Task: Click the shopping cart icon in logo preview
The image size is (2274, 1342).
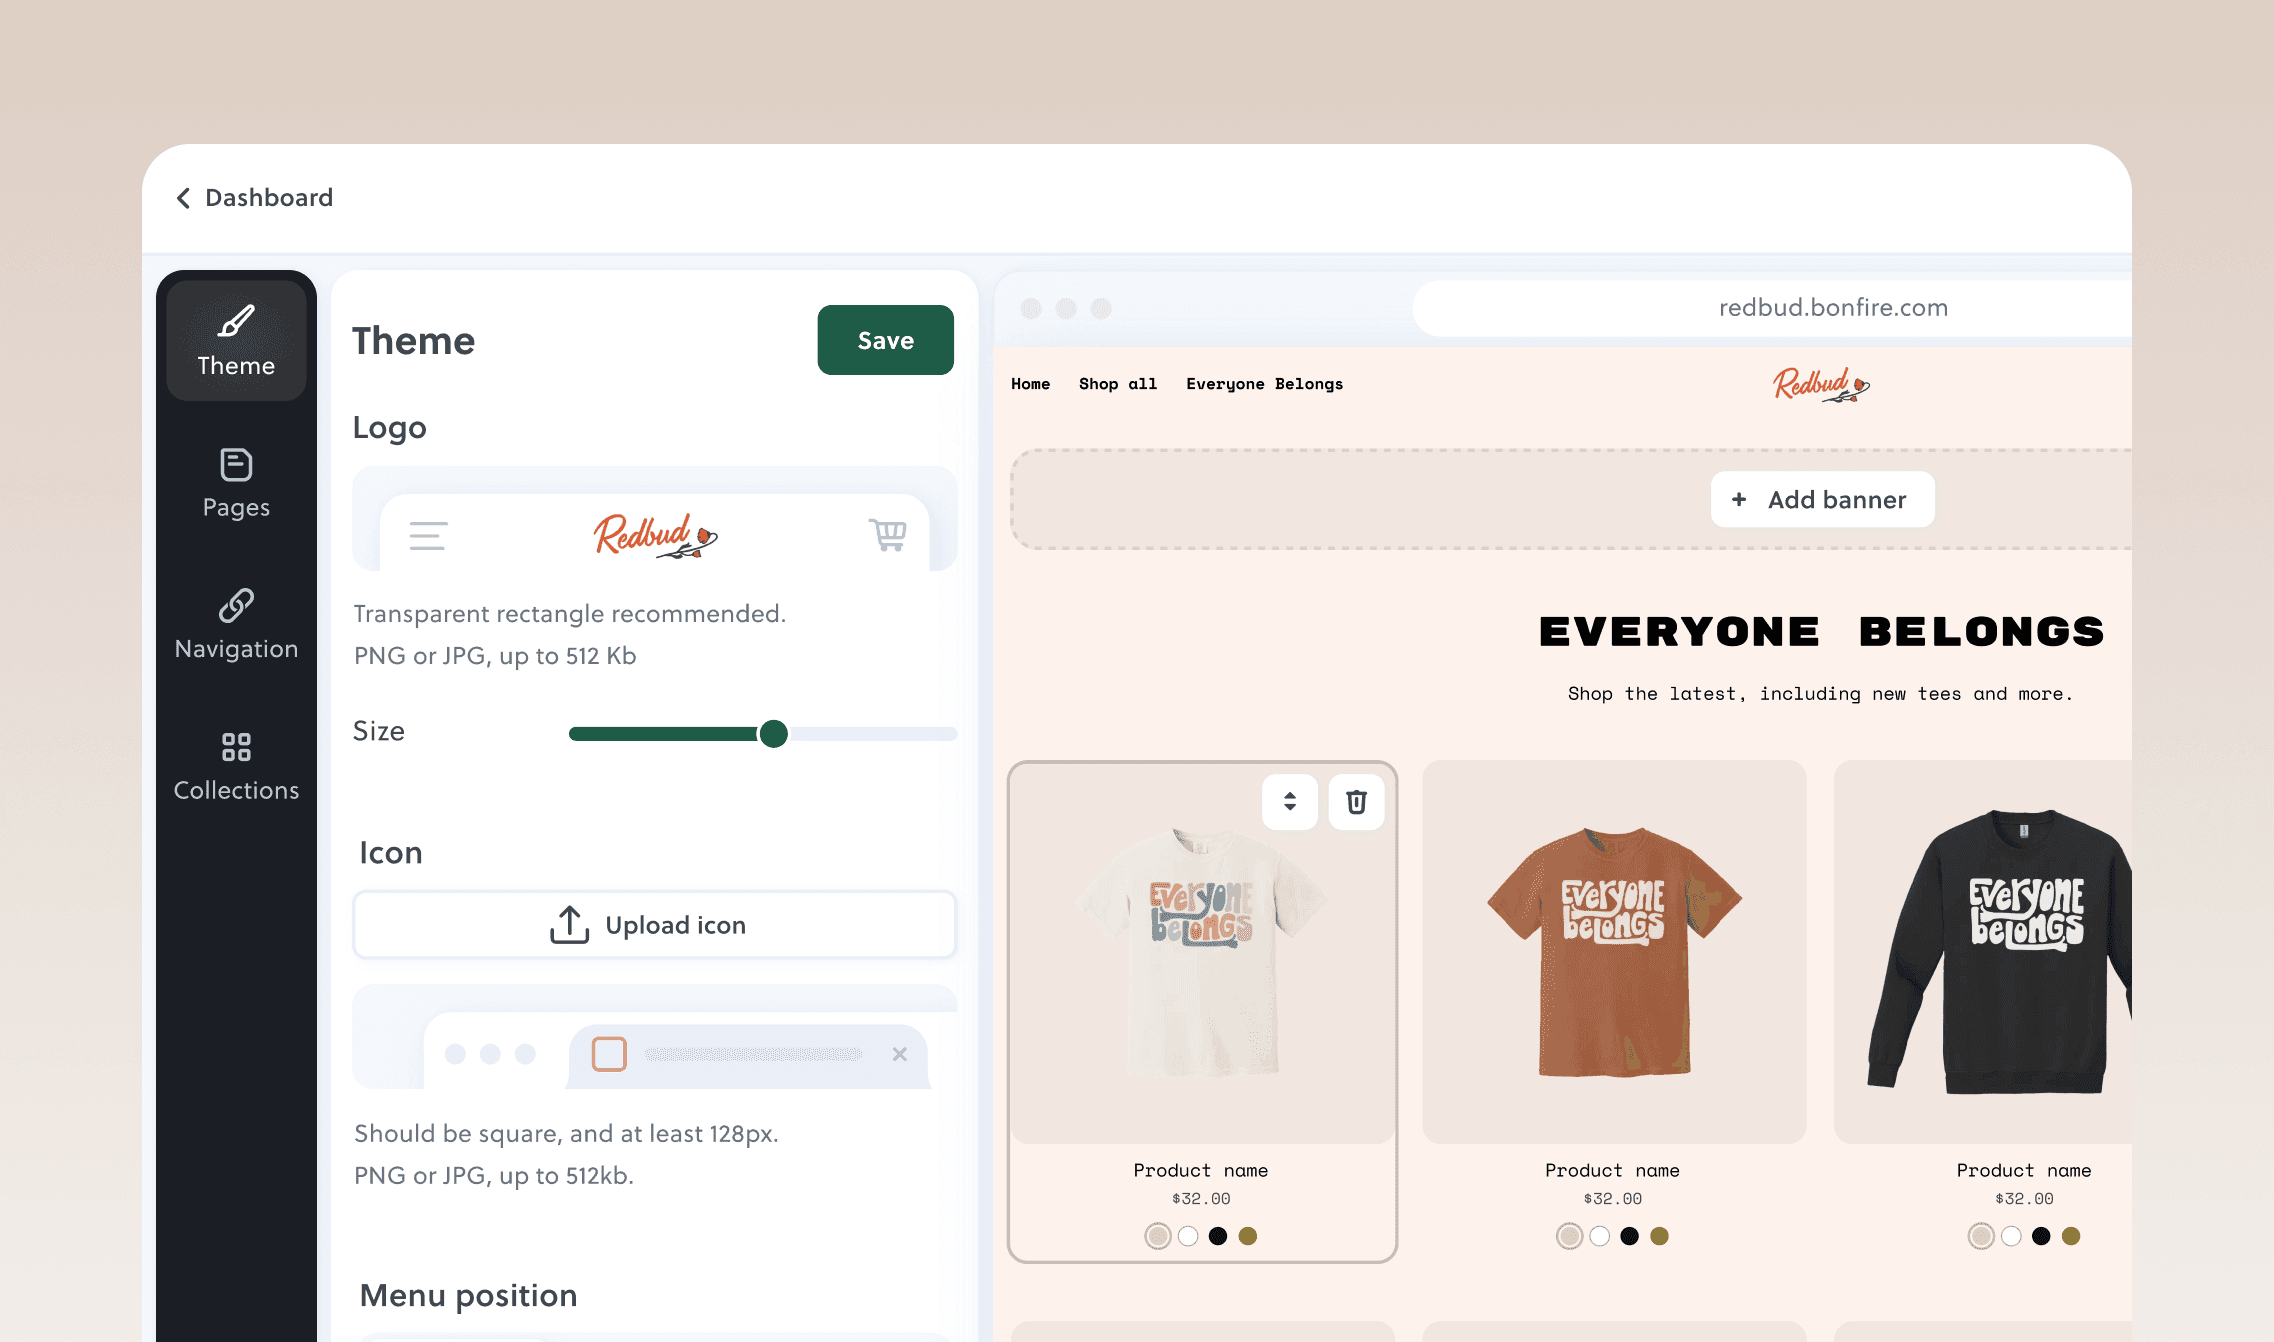Action: [887, 535]
